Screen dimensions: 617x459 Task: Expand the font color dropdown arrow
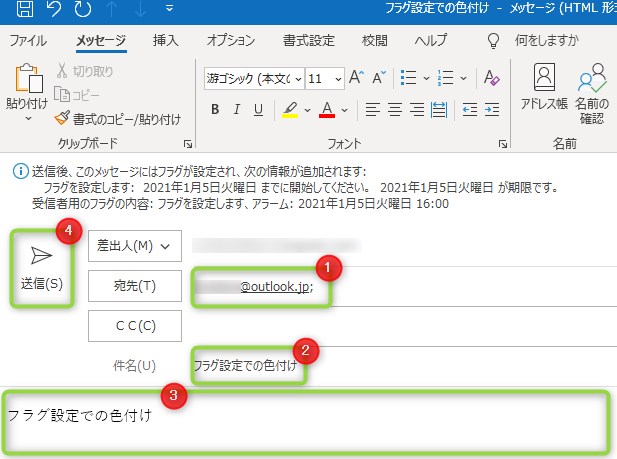344,110
